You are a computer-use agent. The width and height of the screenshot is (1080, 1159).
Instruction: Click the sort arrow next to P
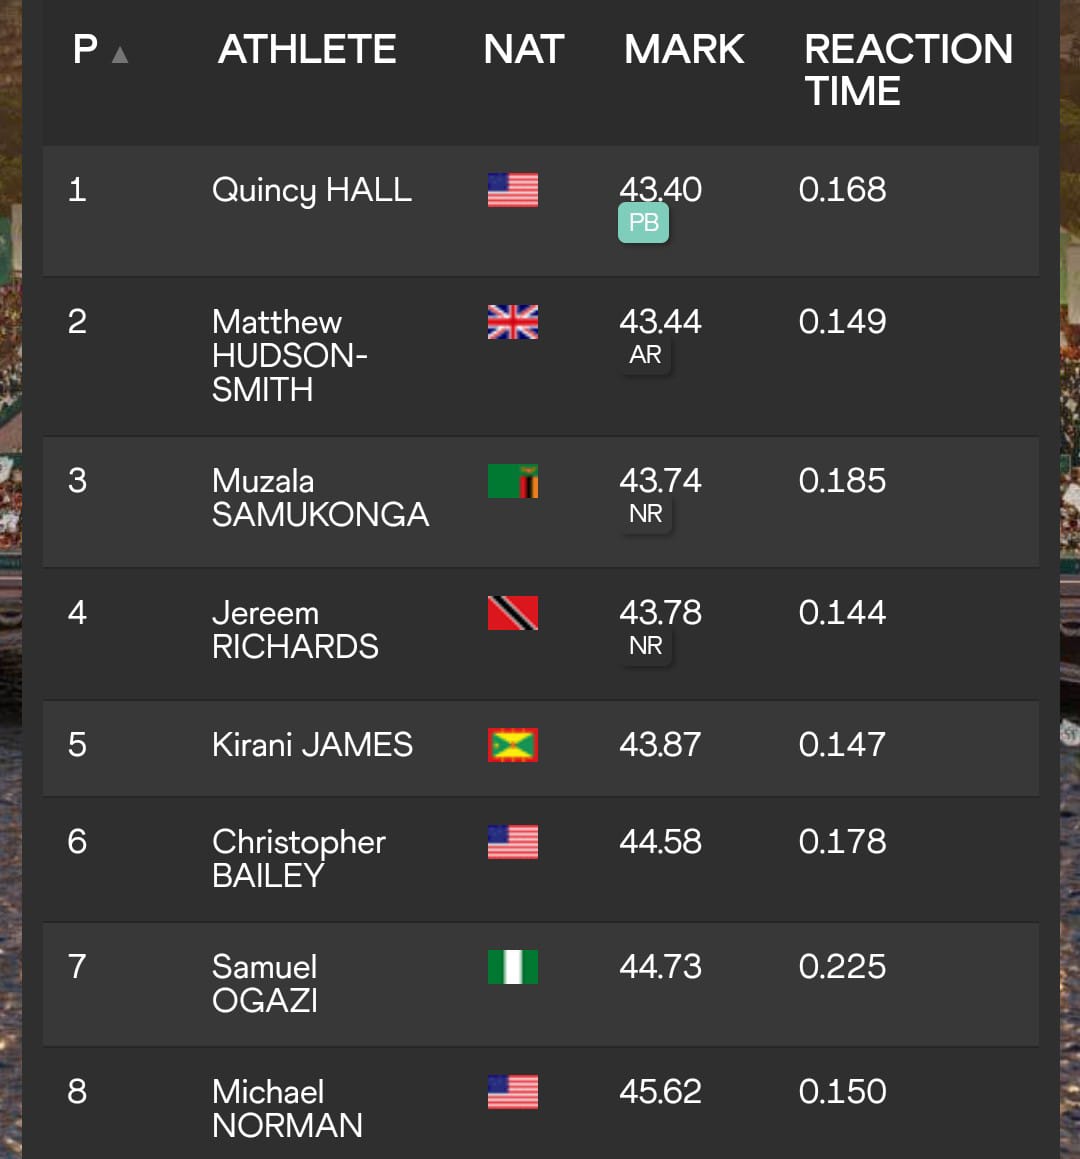[120, 55]
